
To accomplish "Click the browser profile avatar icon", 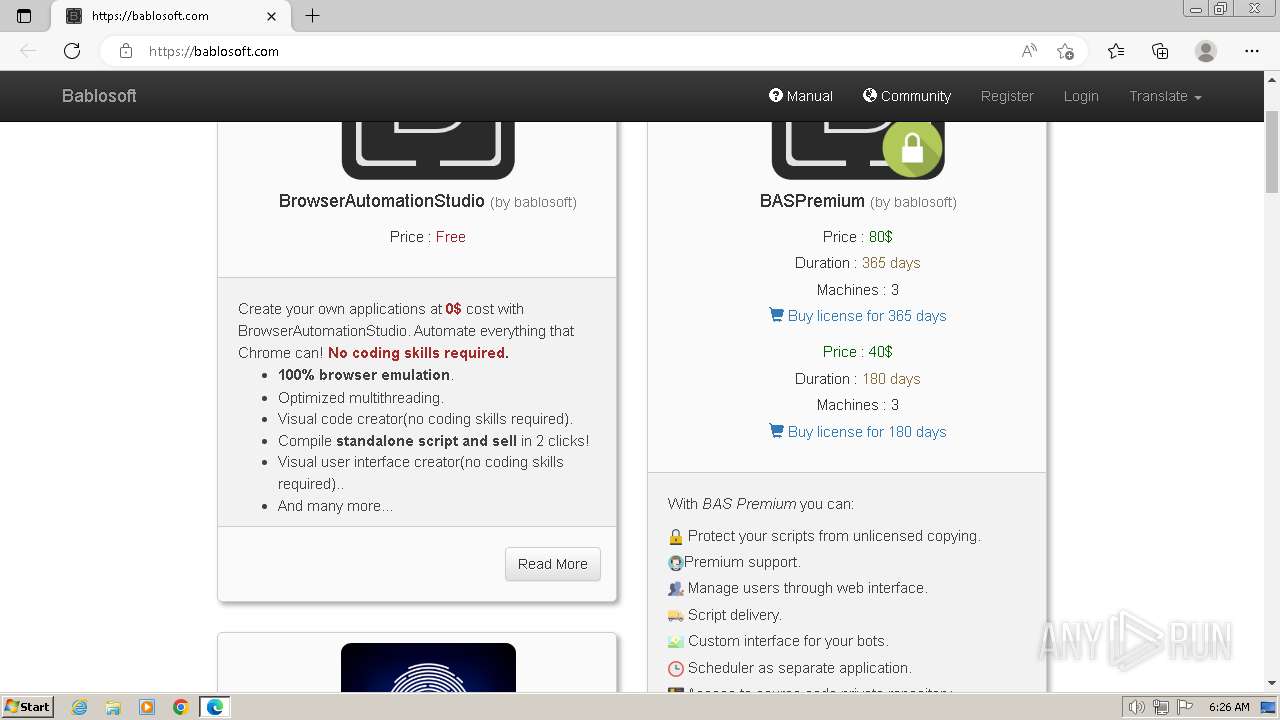I will pos(1206,51).
